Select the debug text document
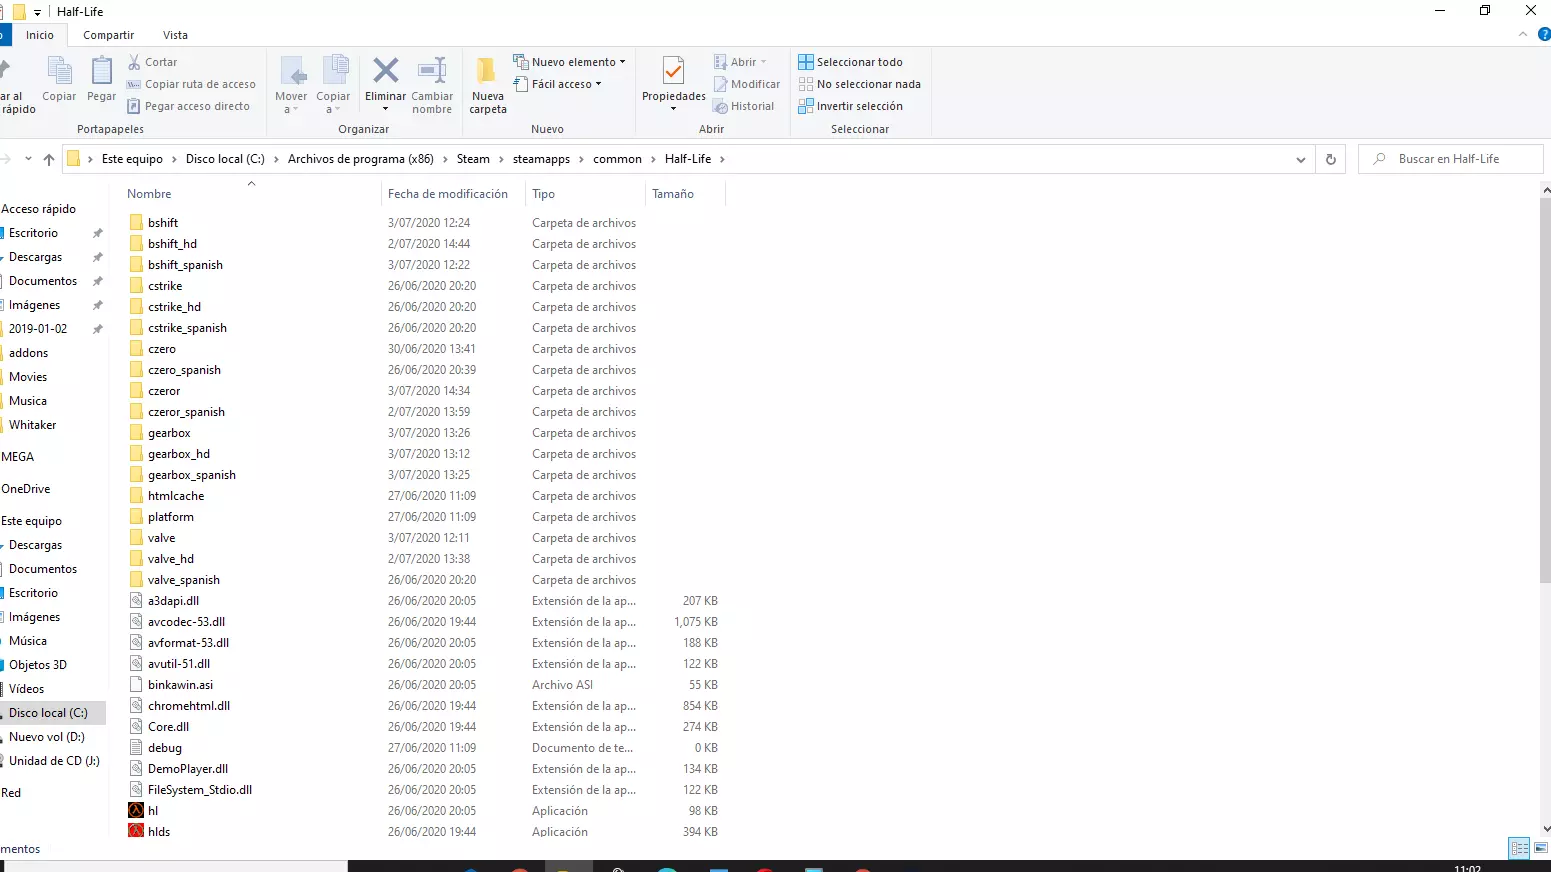The width and height of the screenshot is (1551, 872). coord(165,748)
